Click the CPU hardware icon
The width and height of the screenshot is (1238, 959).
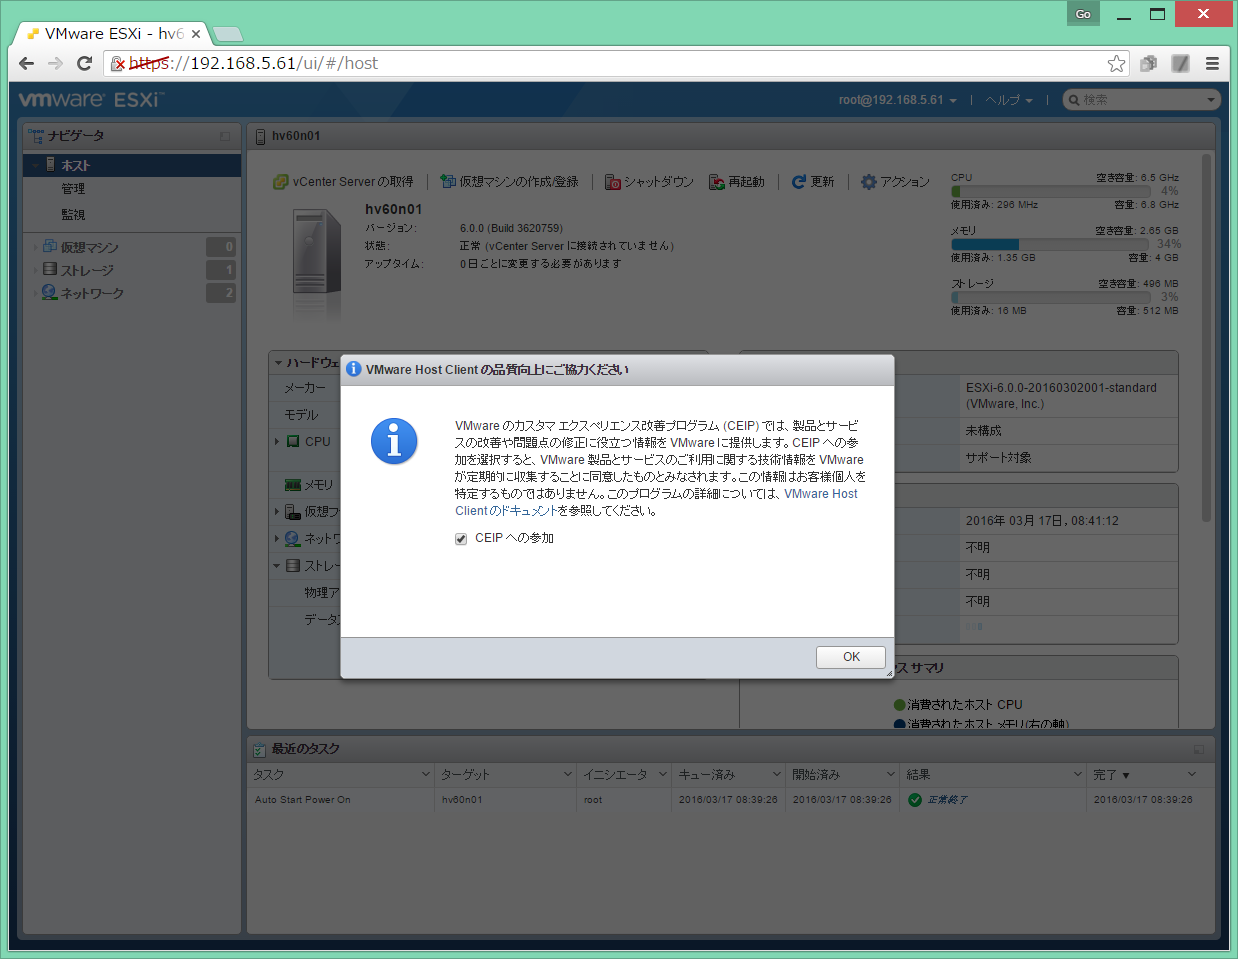click(293, 441)
